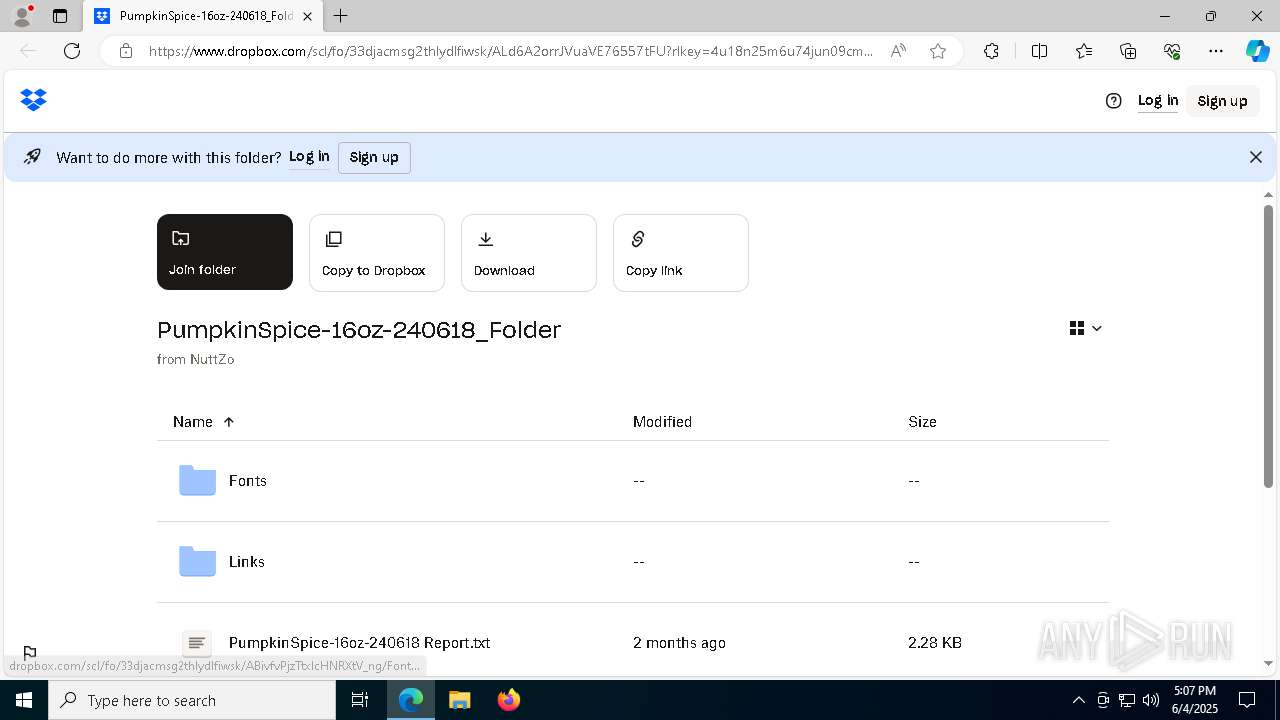Click Sign up button in banner
Screen dimensions: 1280x720
(374, 157)
